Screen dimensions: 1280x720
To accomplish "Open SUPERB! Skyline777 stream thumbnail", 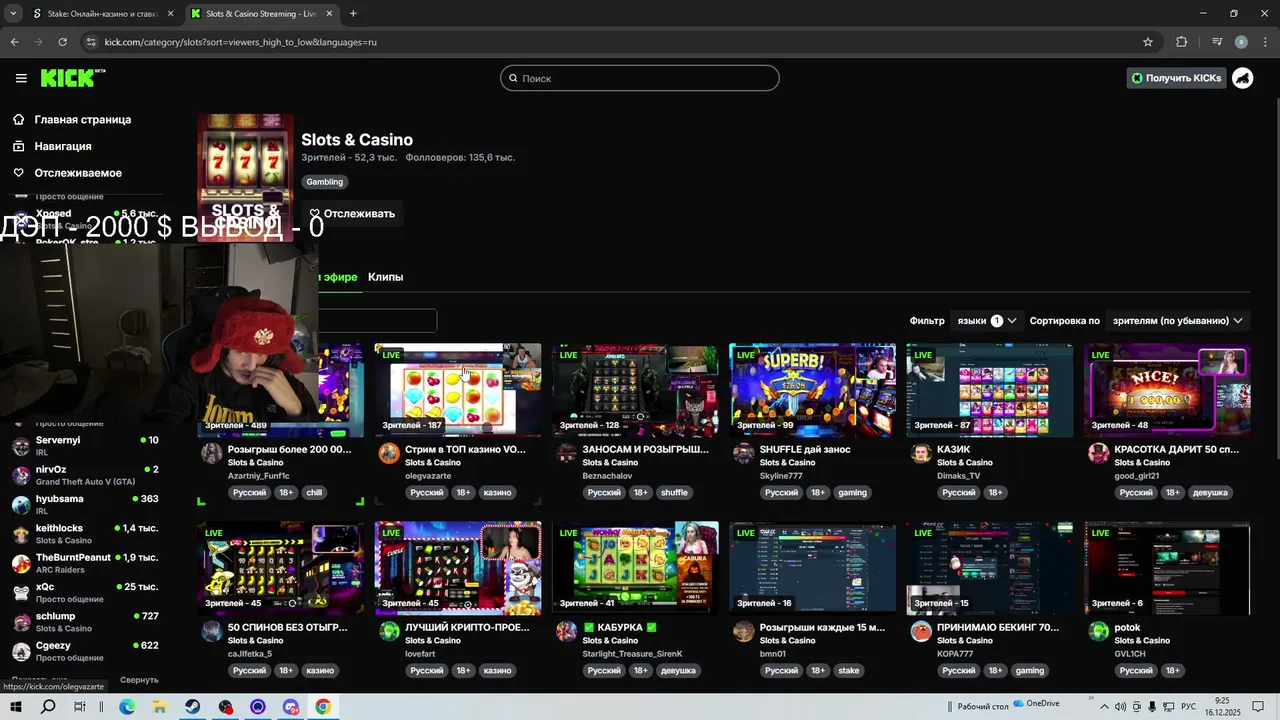I will click(x=812, y=390).
